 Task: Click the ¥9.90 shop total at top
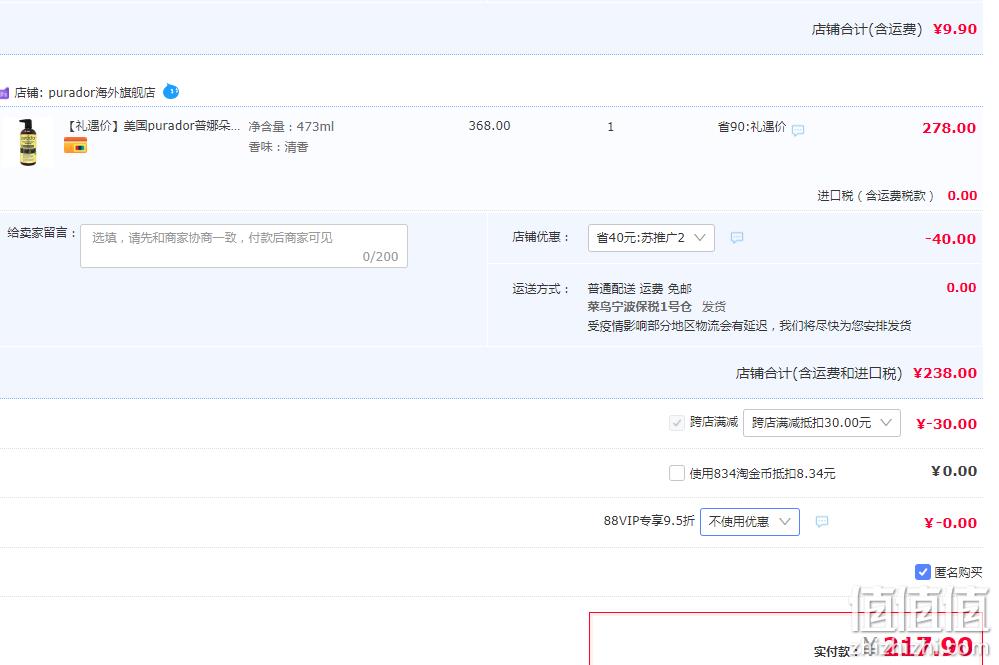[x=954, y=29]
